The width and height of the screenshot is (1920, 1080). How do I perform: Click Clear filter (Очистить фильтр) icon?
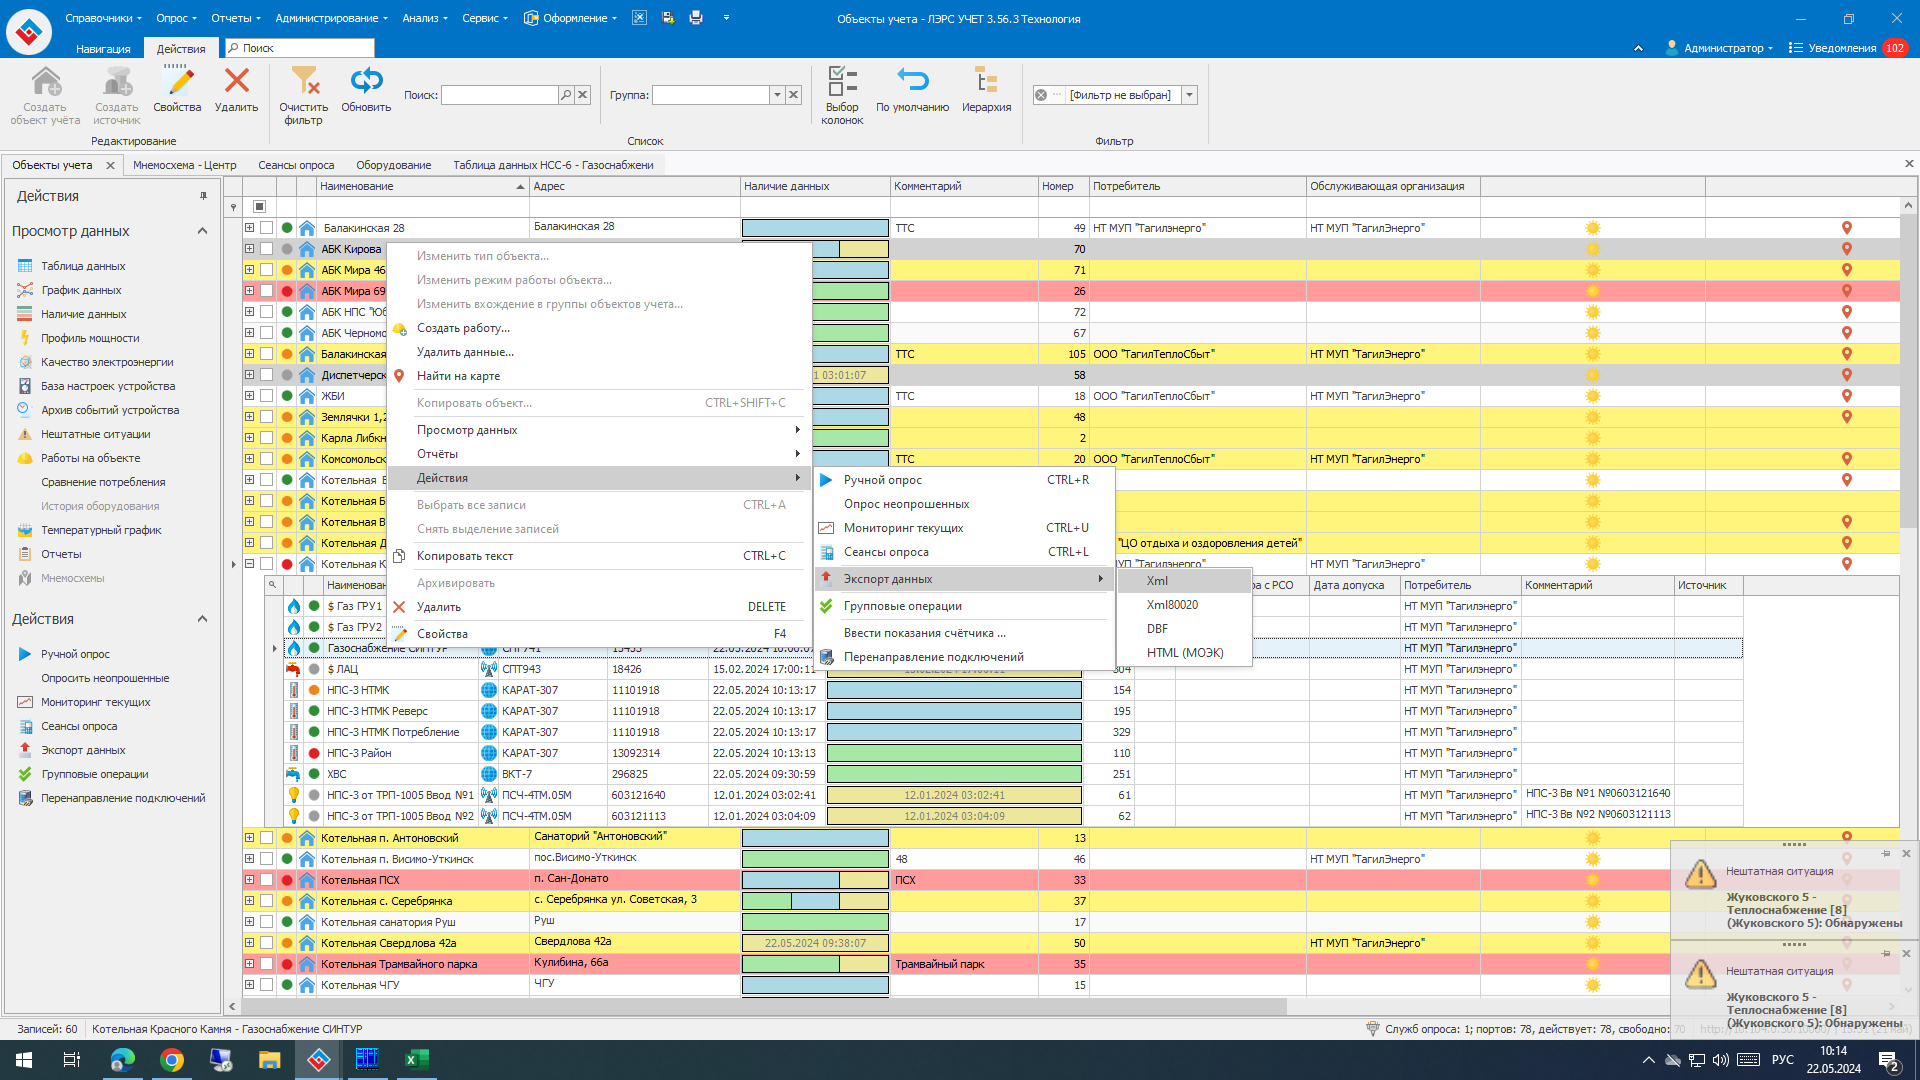[304, 82]
